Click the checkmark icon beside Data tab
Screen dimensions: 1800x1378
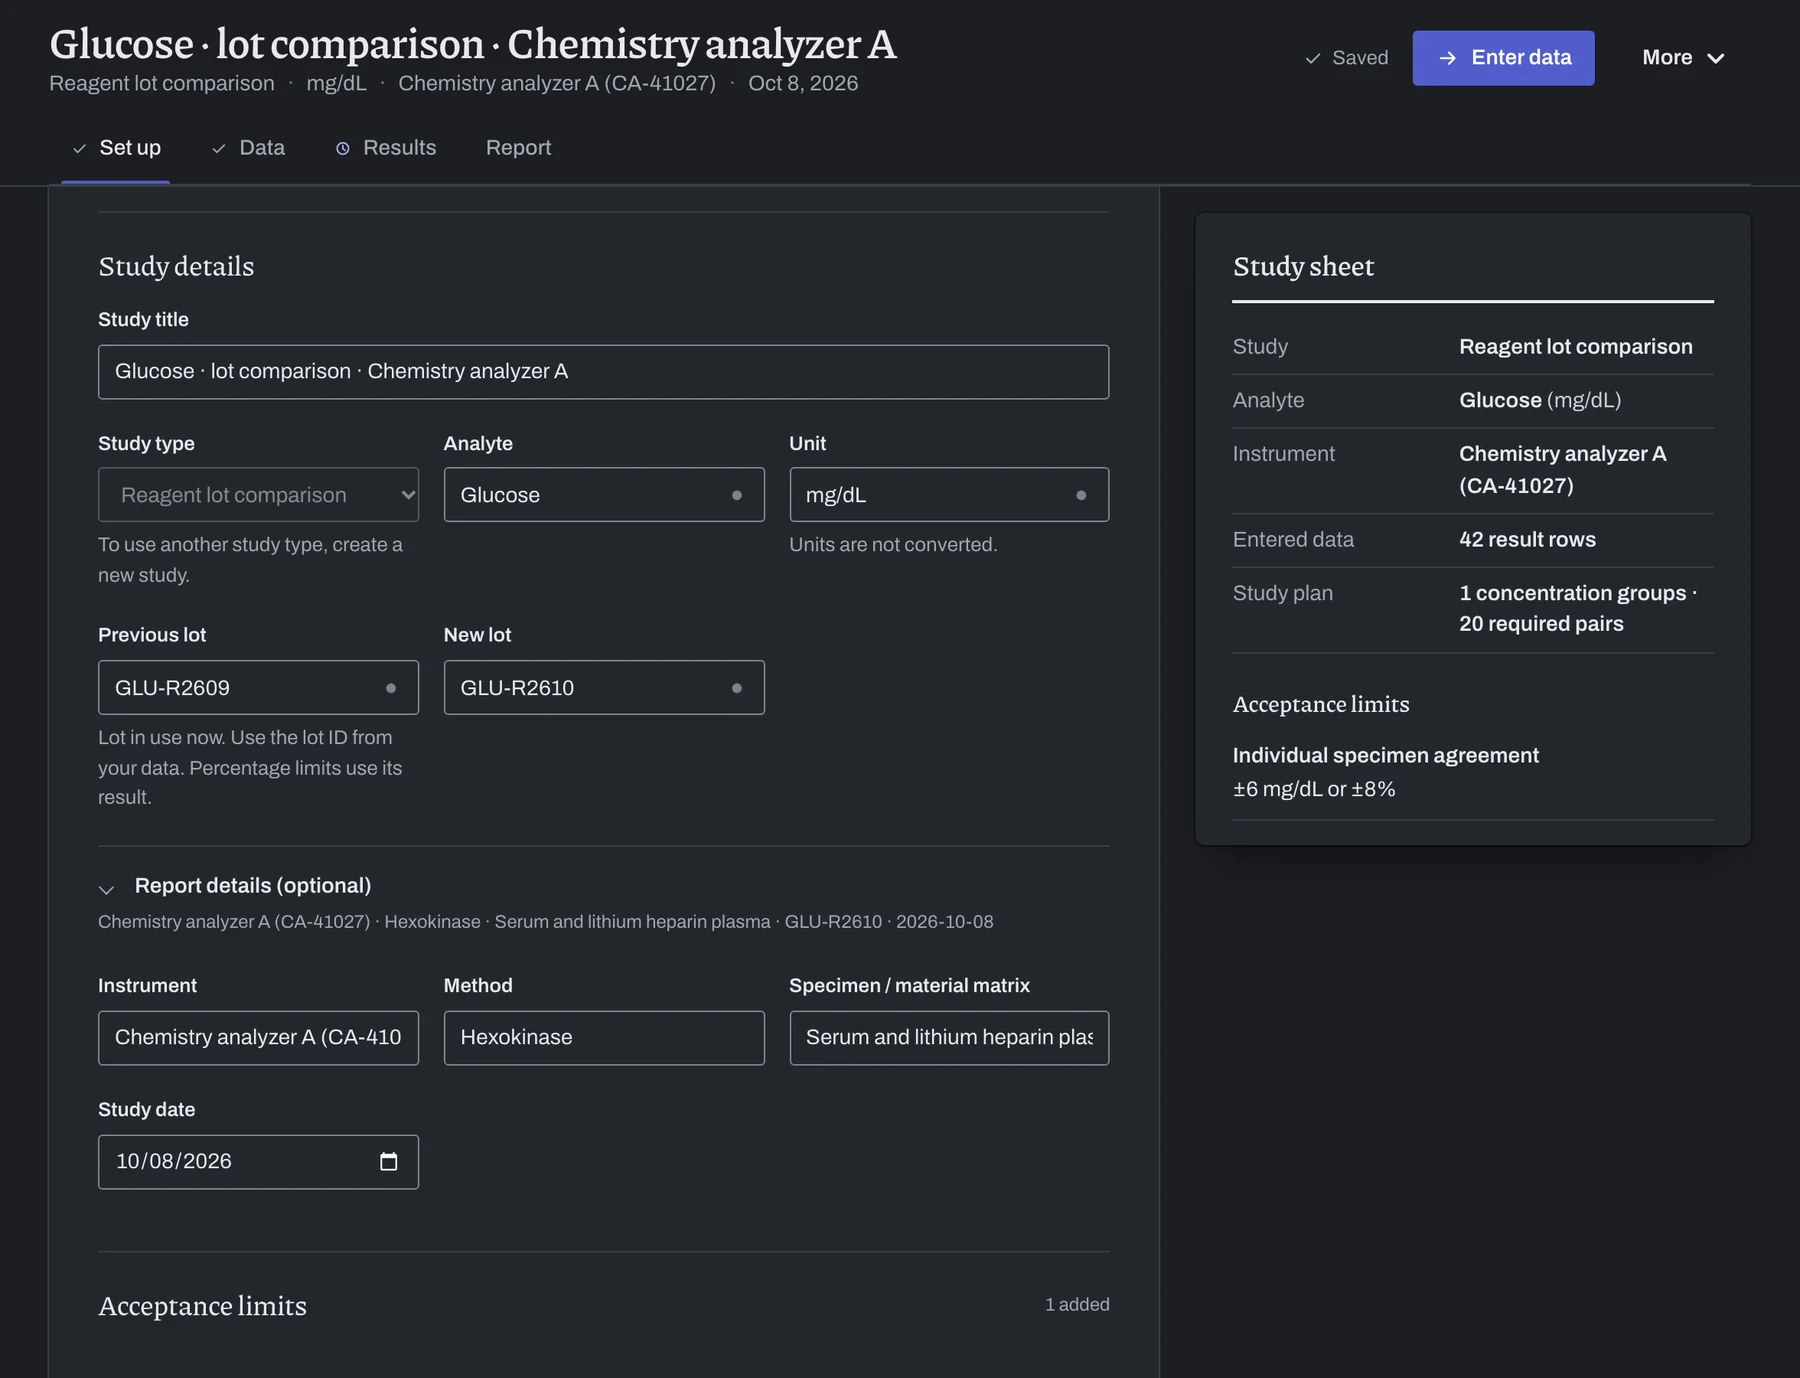pyautogui.click(x=218, y=148)
